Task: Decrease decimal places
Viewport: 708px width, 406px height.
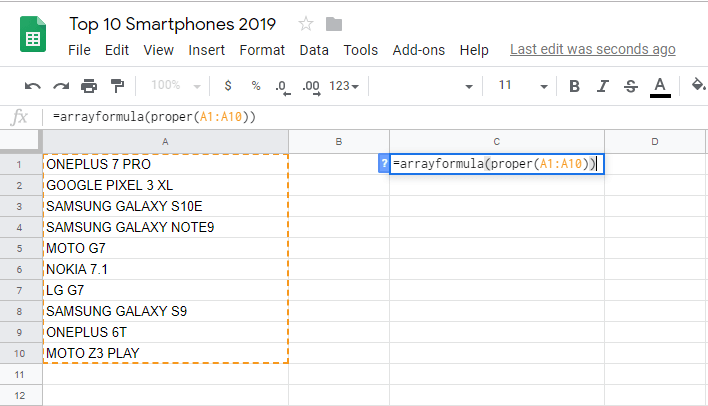Action: tap(283, 87)
